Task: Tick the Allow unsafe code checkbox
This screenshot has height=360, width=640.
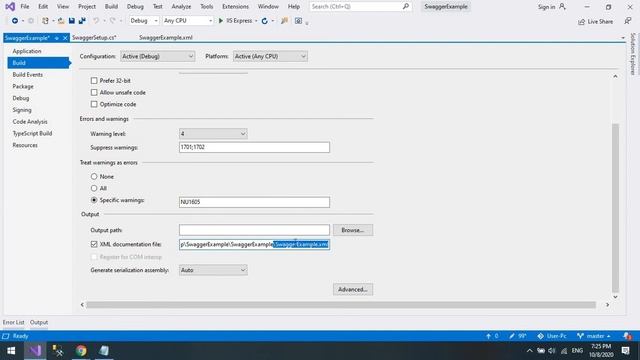Action: [x=94, y=93]
